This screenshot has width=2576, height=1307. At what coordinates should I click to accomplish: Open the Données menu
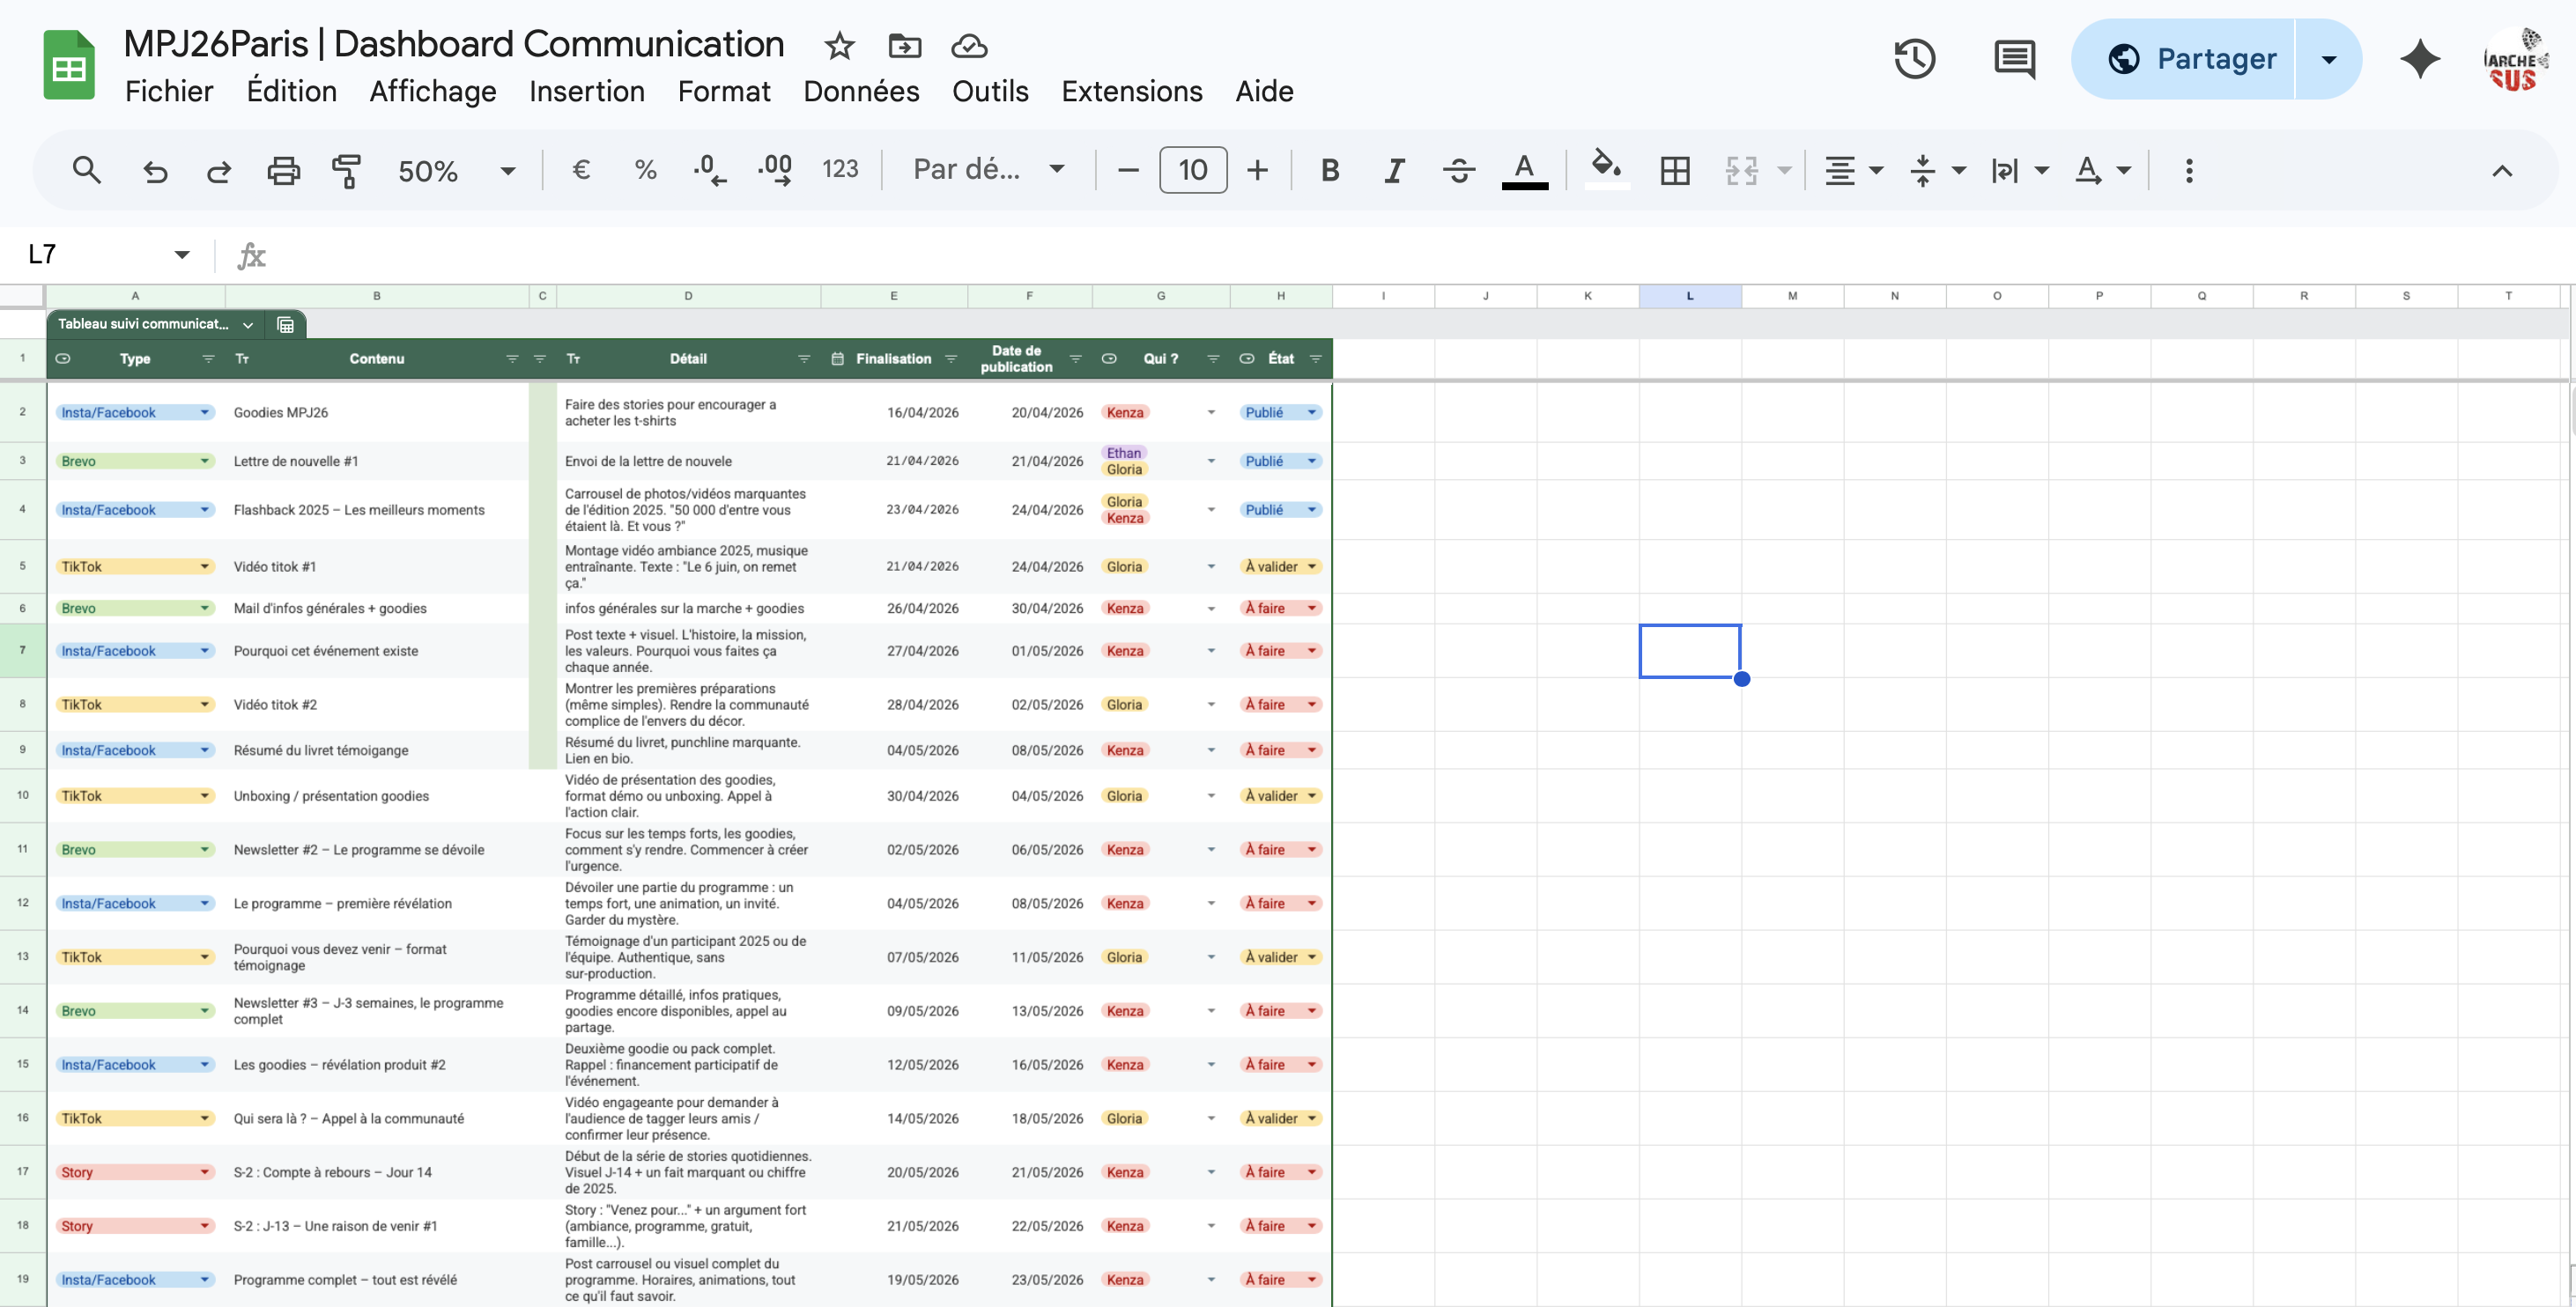coord(861,91)
